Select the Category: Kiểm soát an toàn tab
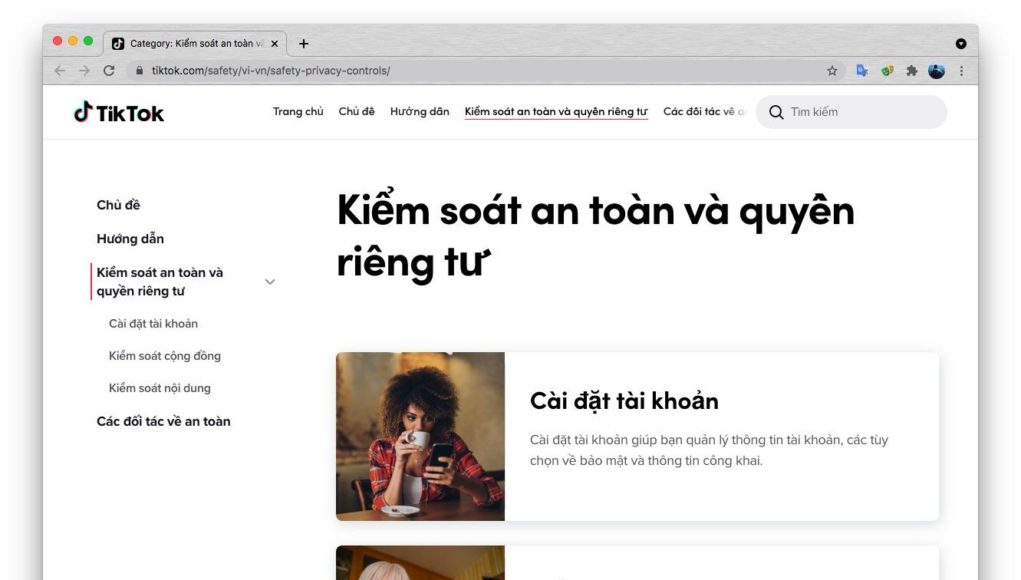 point(195,44)
